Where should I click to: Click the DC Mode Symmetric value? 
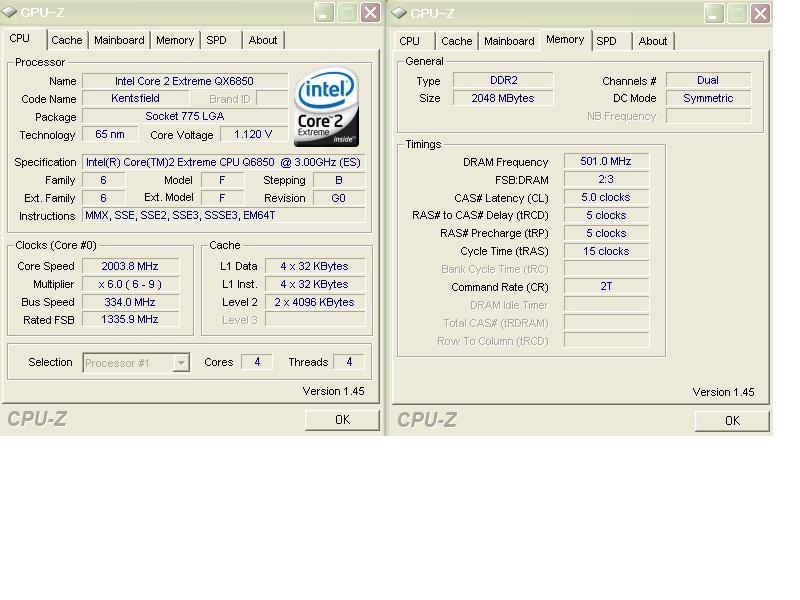(x=708, y=98)
